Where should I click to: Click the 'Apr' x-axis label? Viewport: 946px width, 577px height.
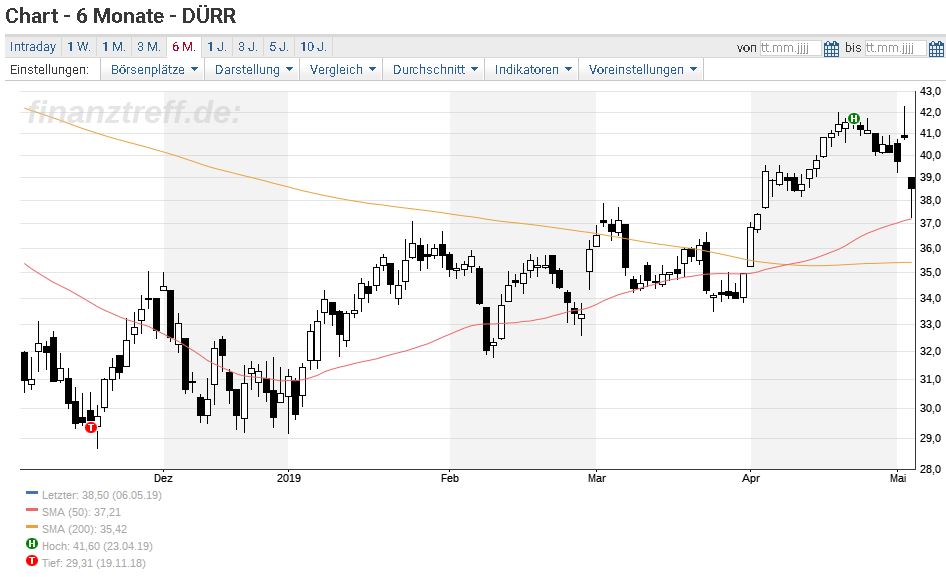[x=751, y=478]
